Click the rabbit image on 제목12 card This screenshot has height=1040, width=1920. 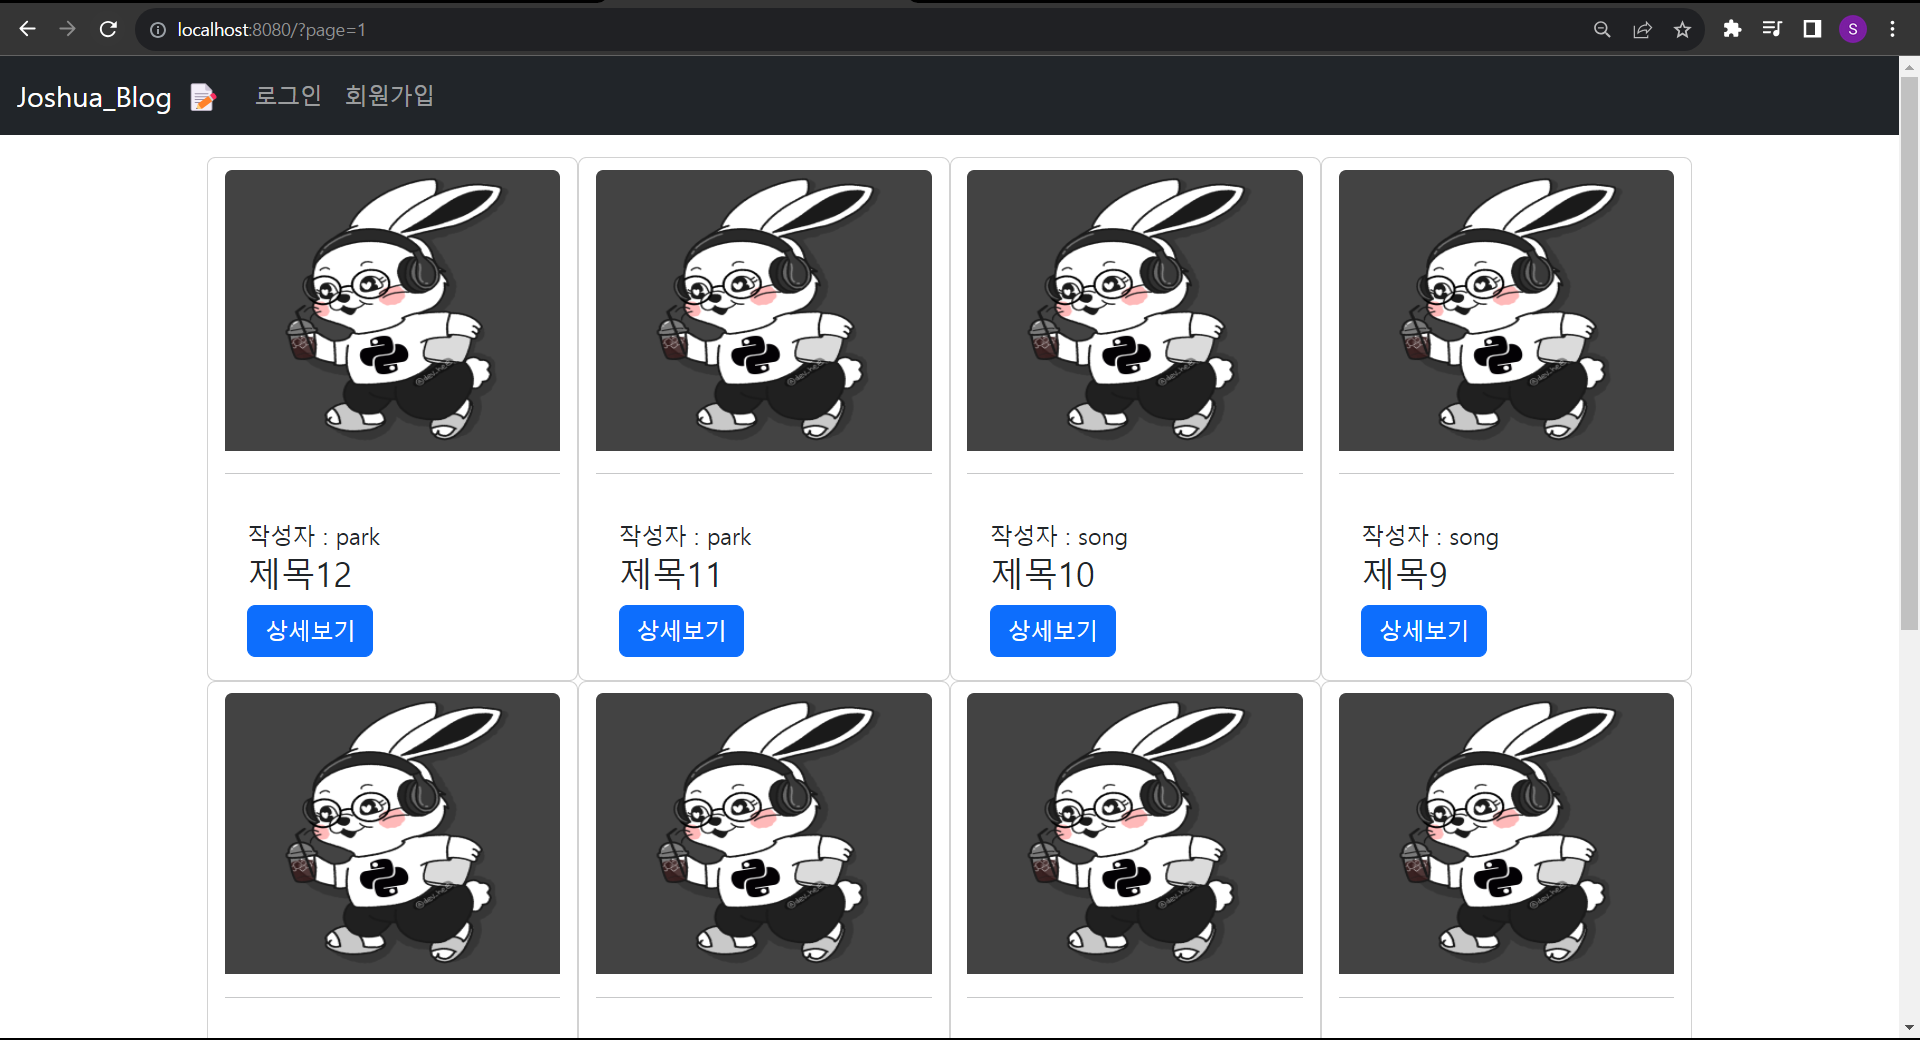pyautogui.click(x=392, y=310)
